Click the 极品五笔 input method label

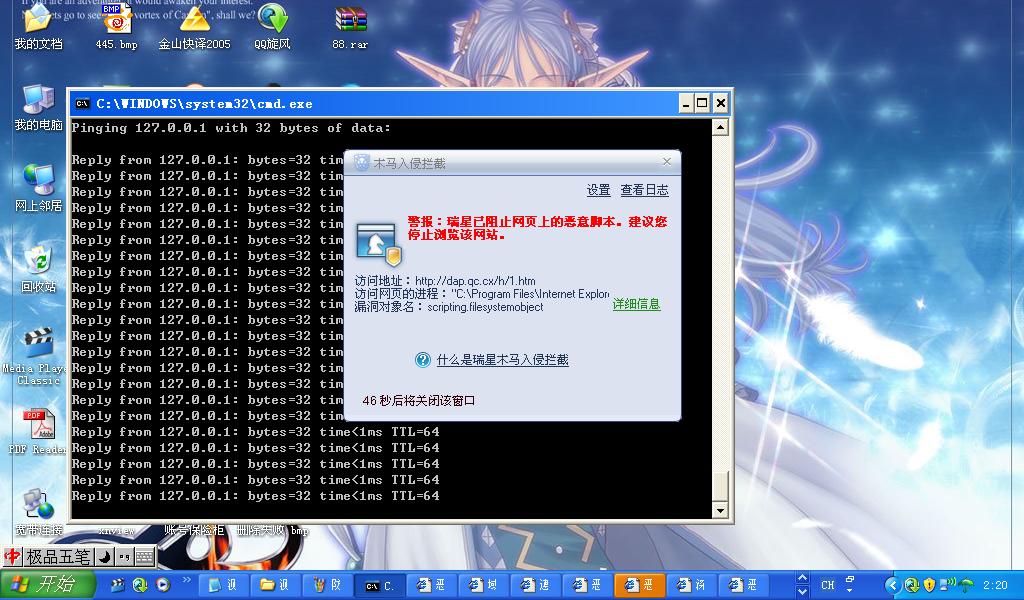(x=58, y=556)
